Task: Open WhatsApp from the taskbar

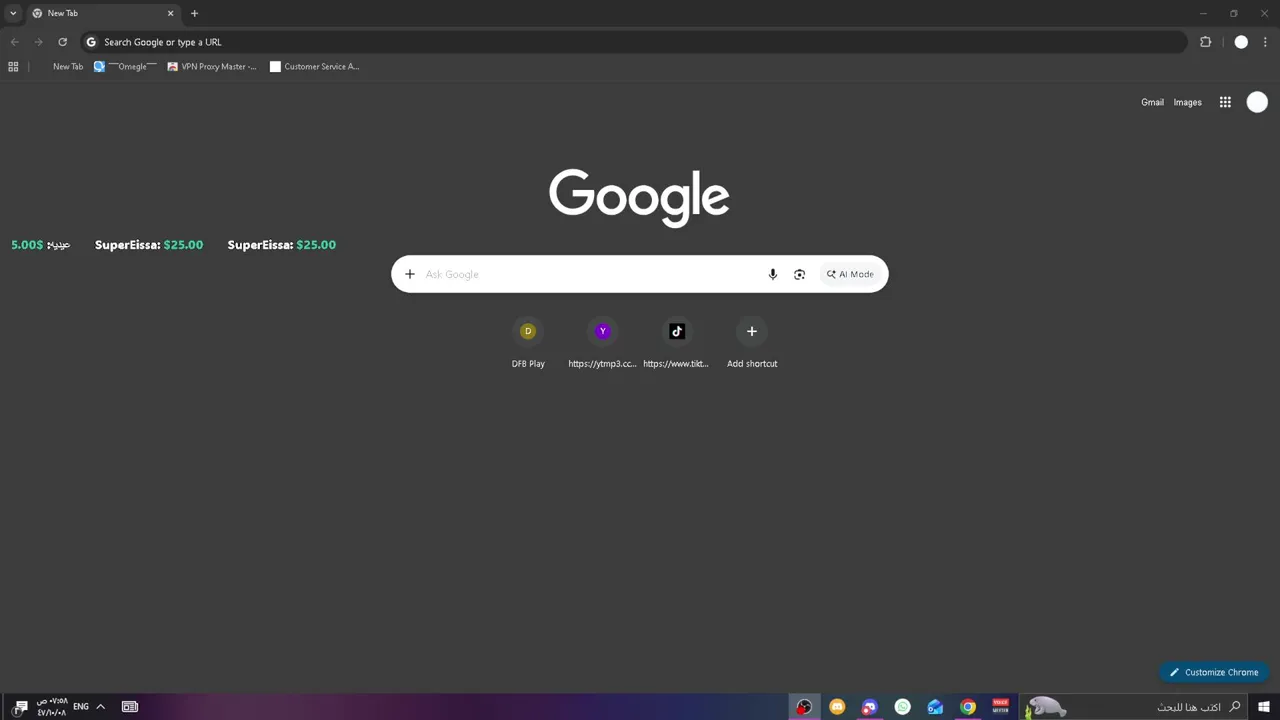Action: pos(902,707)
